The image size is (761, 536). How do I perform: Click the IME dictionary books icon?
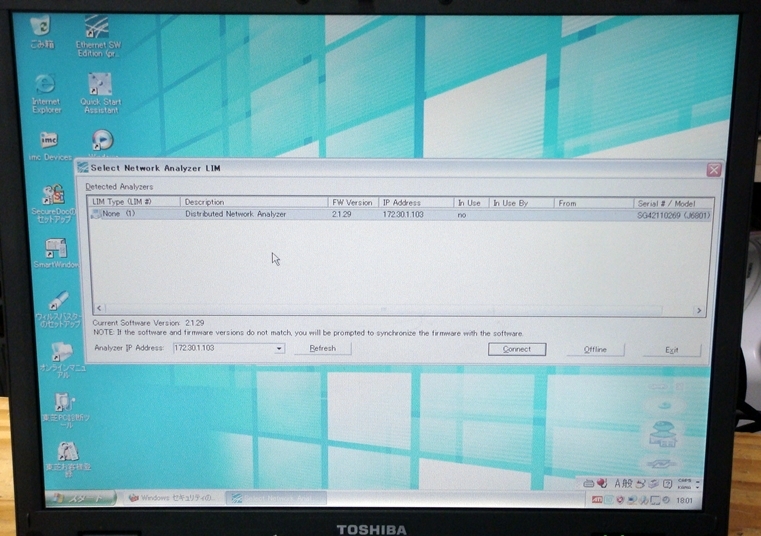click(654, 484)
